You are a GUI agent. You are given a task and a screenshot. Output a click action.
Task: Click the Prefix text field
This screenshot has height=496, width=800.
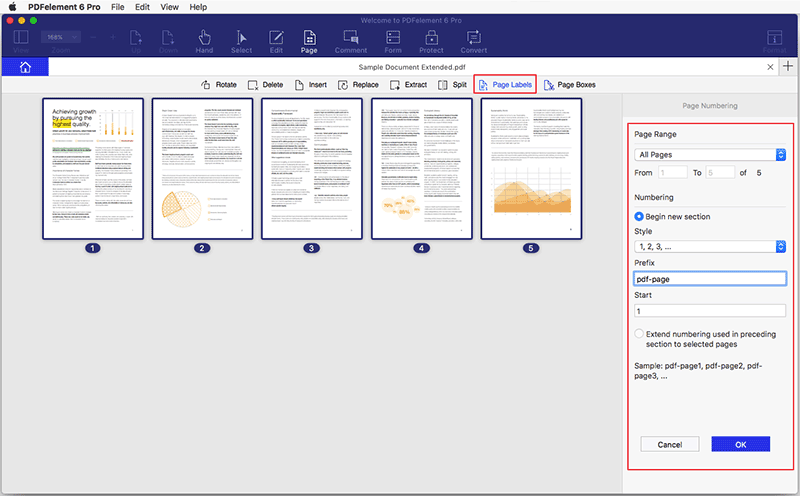(710, 279)
